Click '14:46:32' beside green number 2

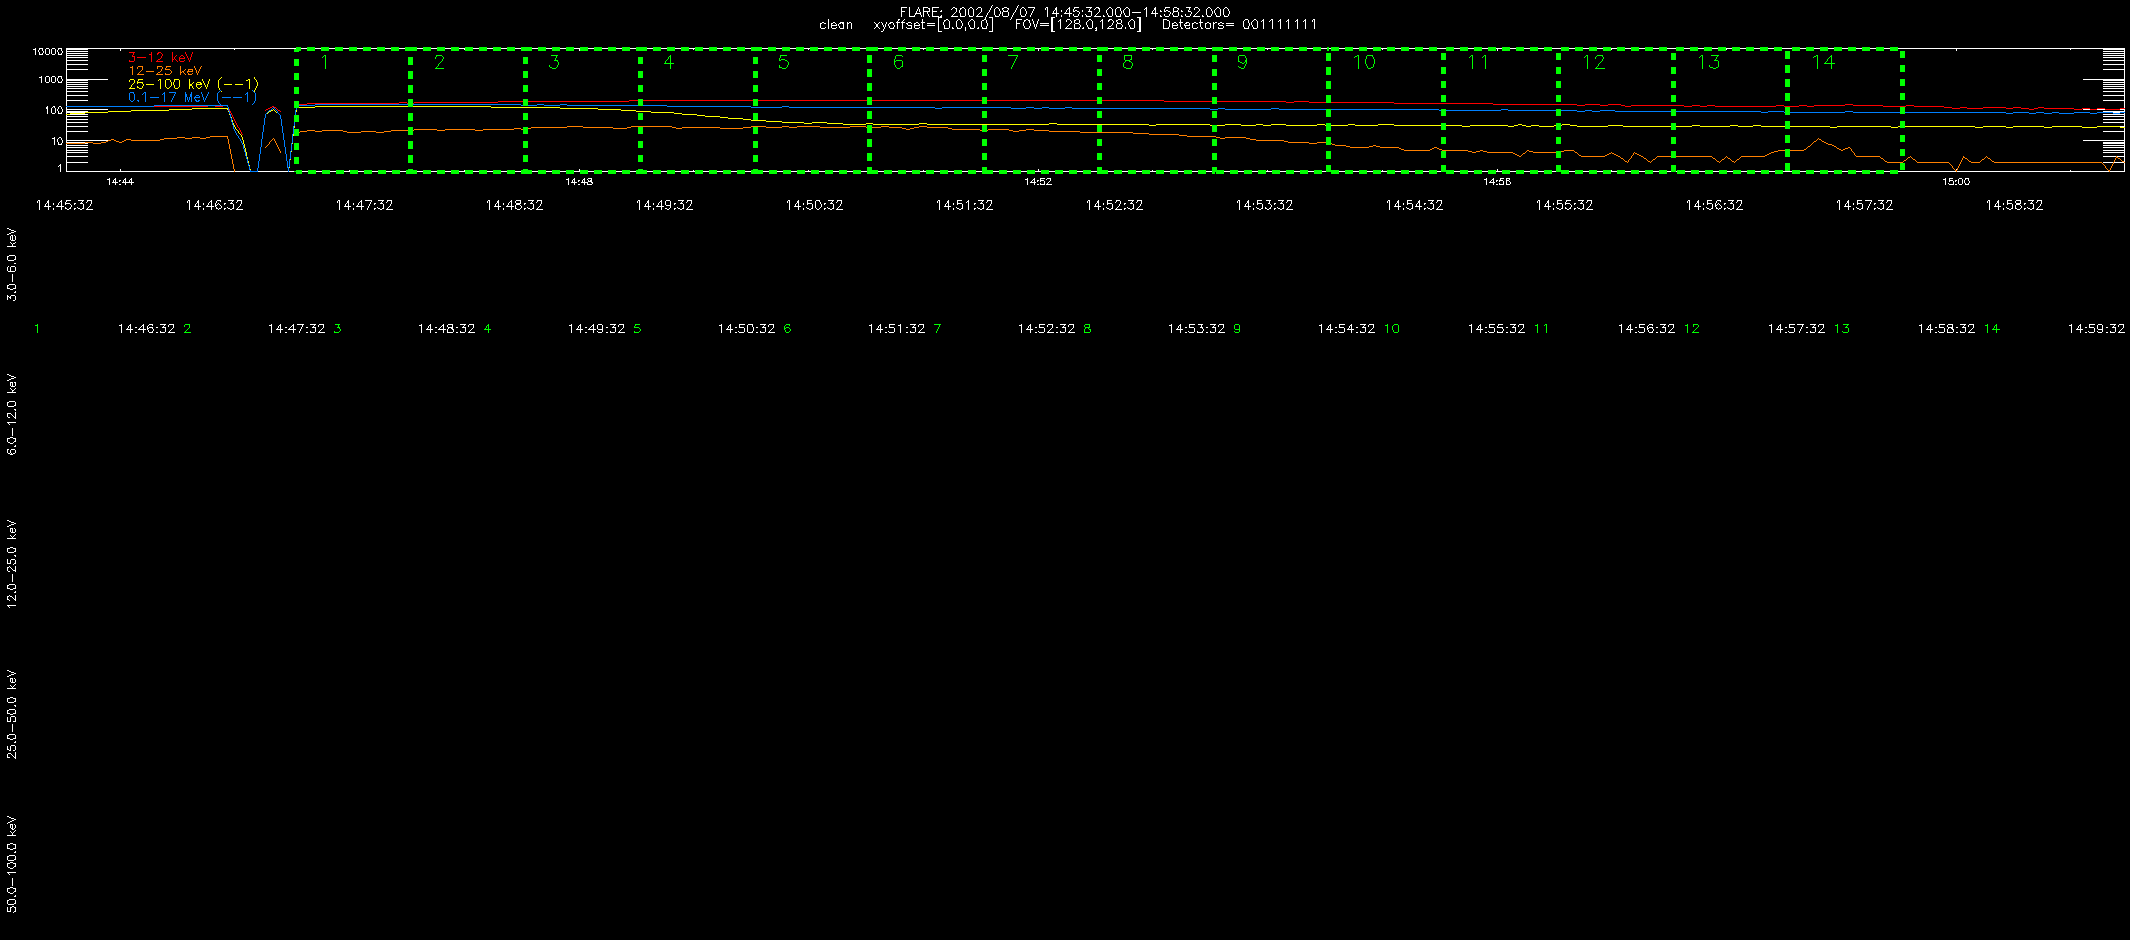click(x=146, y=329)
